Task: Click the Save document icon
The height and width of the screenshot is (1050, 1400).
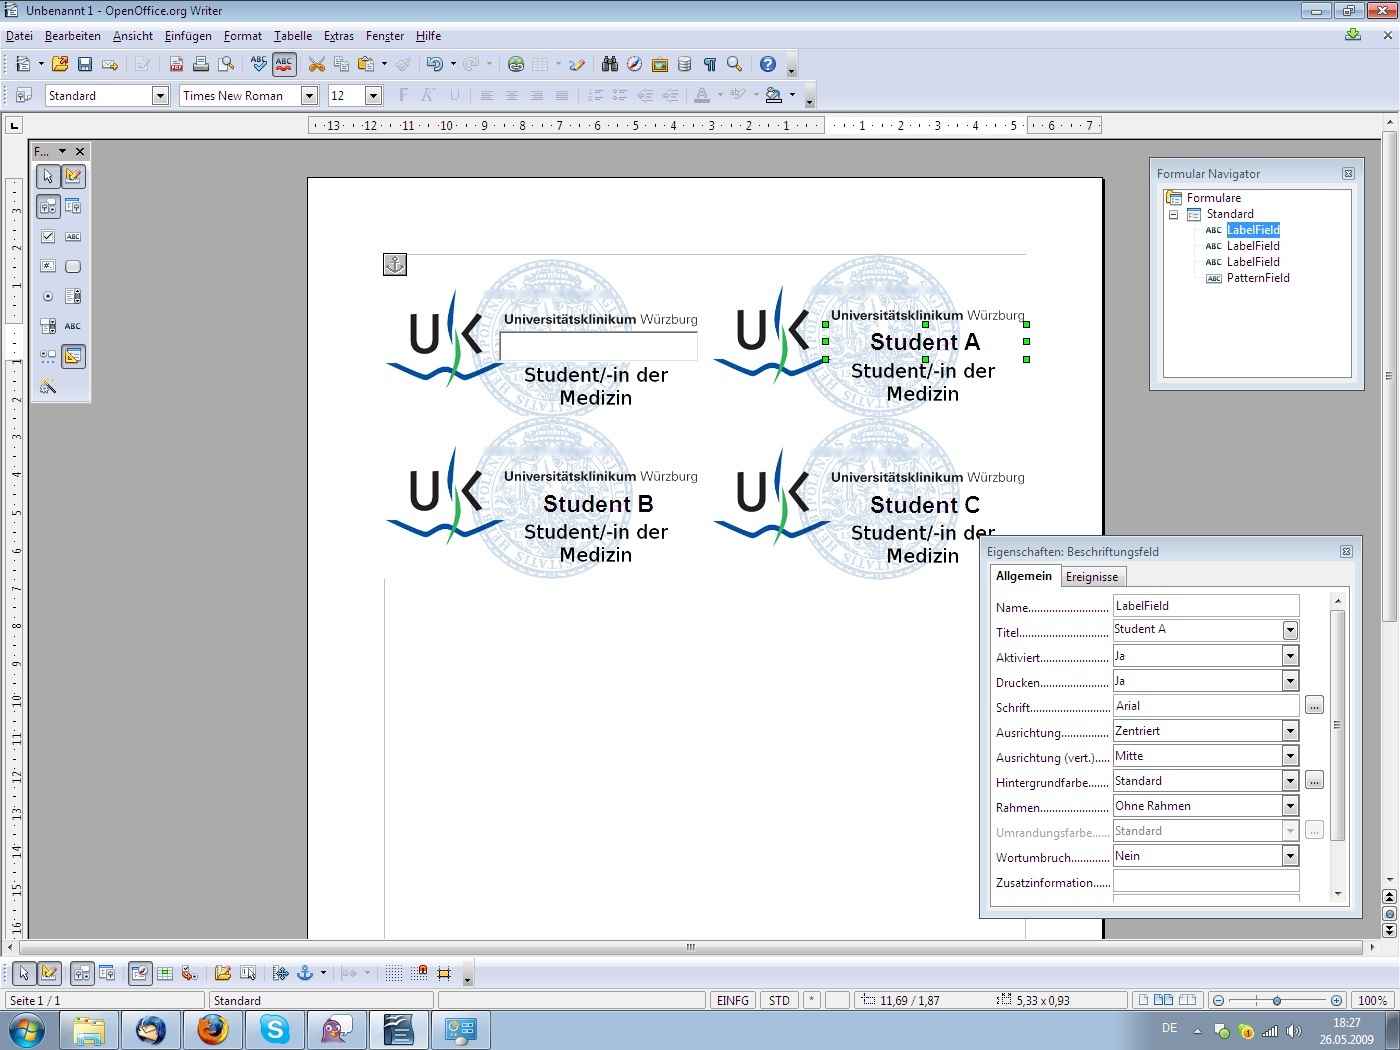Action: (85, 64)
